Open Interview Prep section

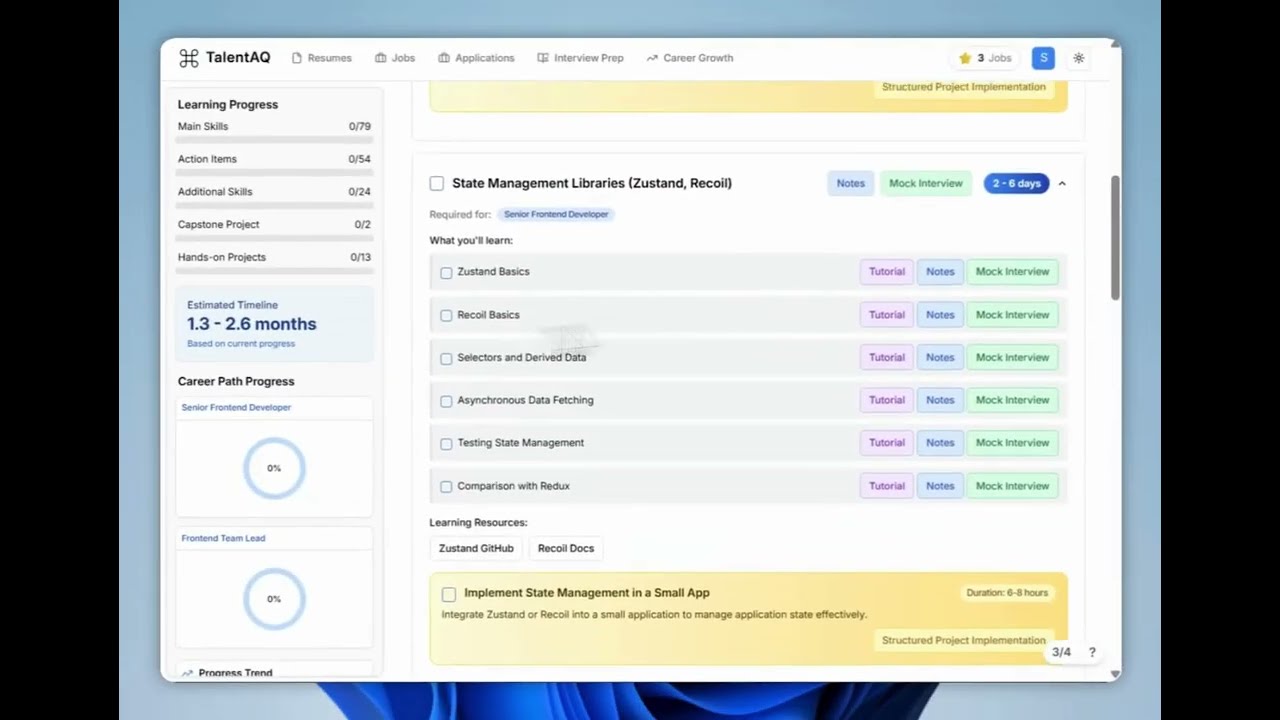coord(580,58)
